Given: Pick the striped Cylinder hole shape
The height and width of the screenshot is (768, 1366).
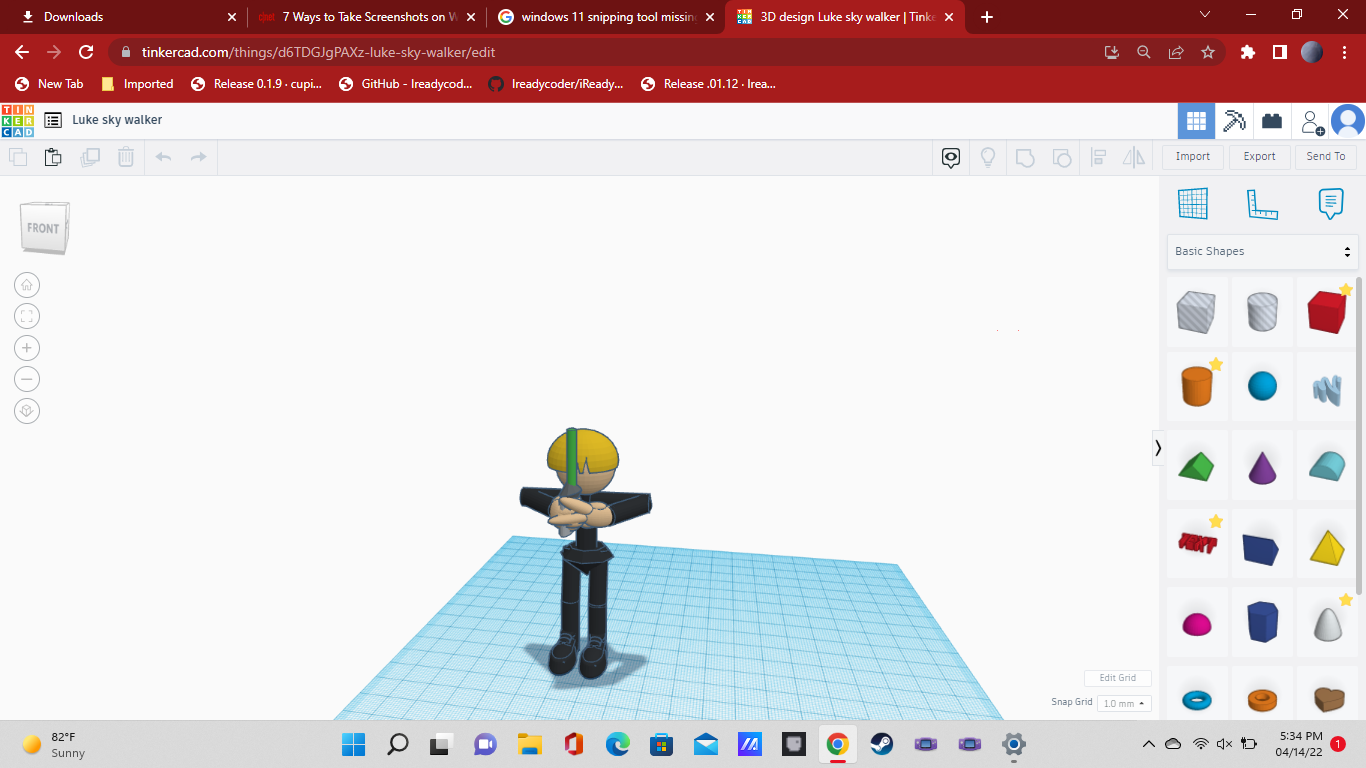Looking at the screenshot, I should click(x=1262, y=313).
